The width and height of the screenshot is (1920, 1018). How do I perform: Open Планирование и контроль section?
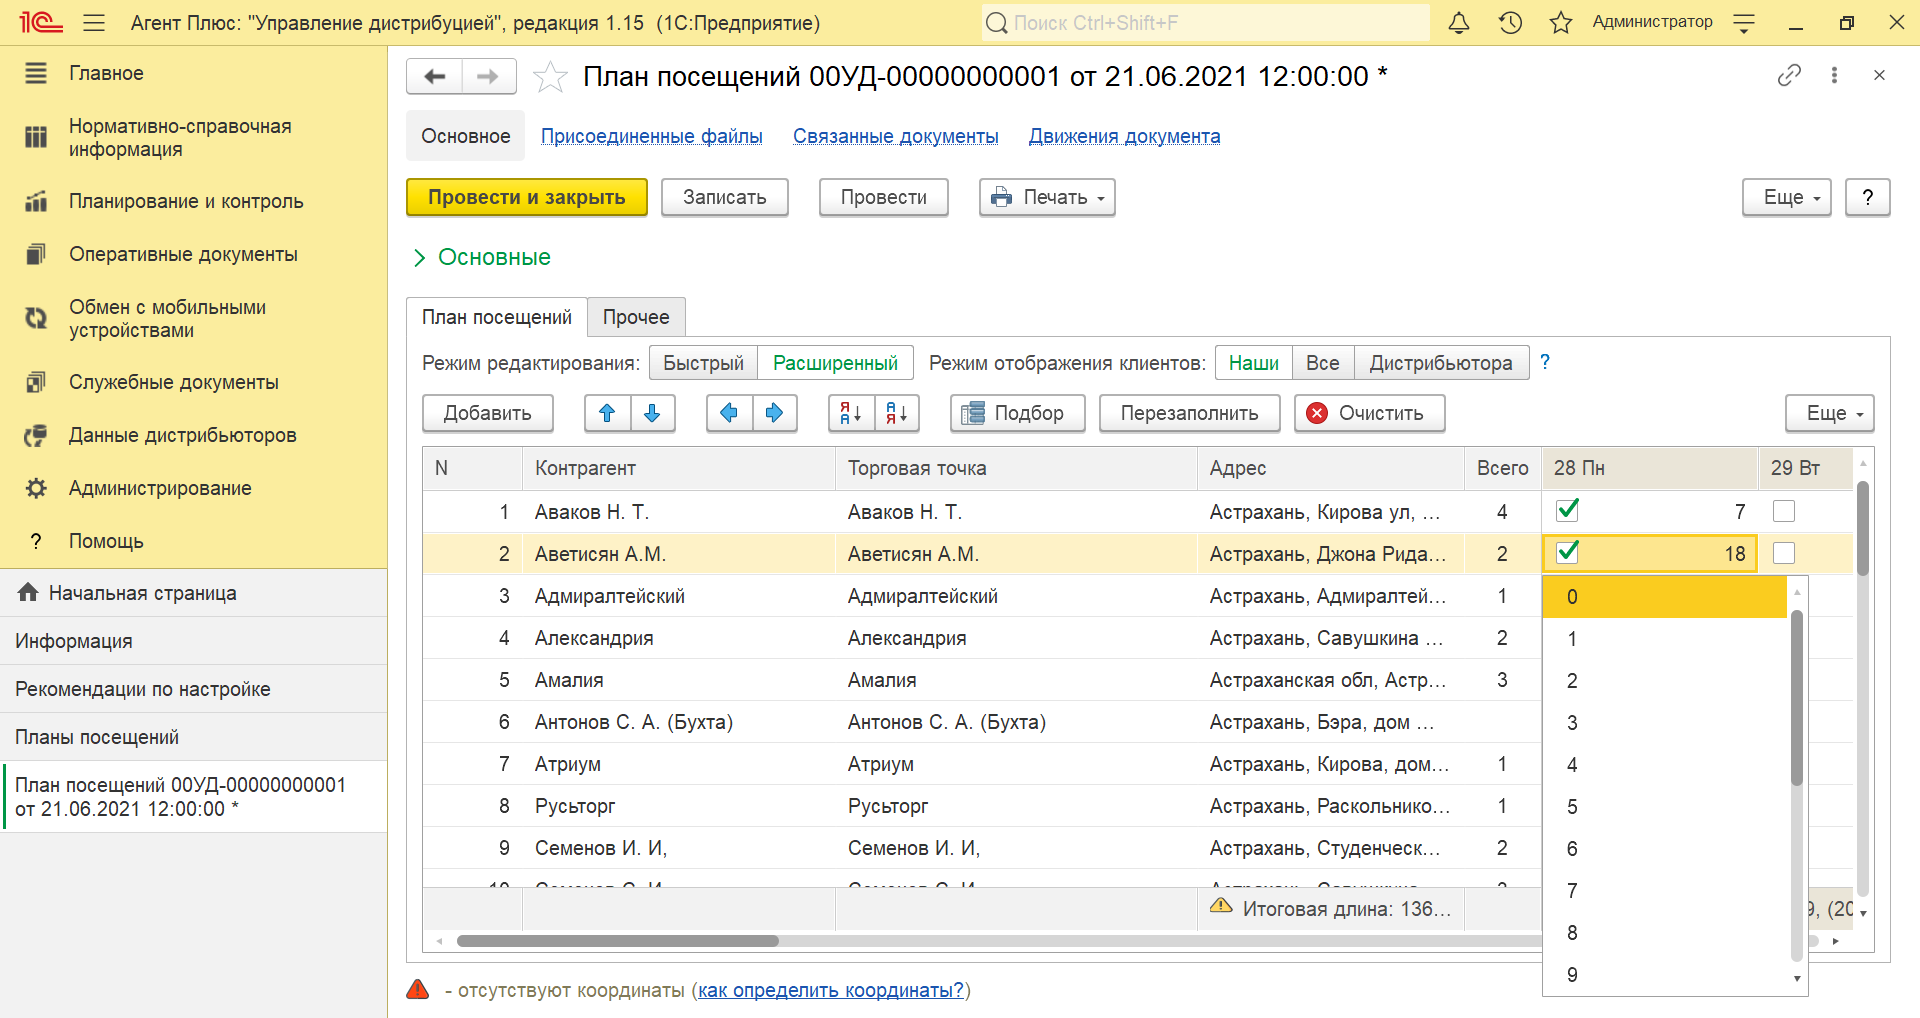click(x=193, y=201)
